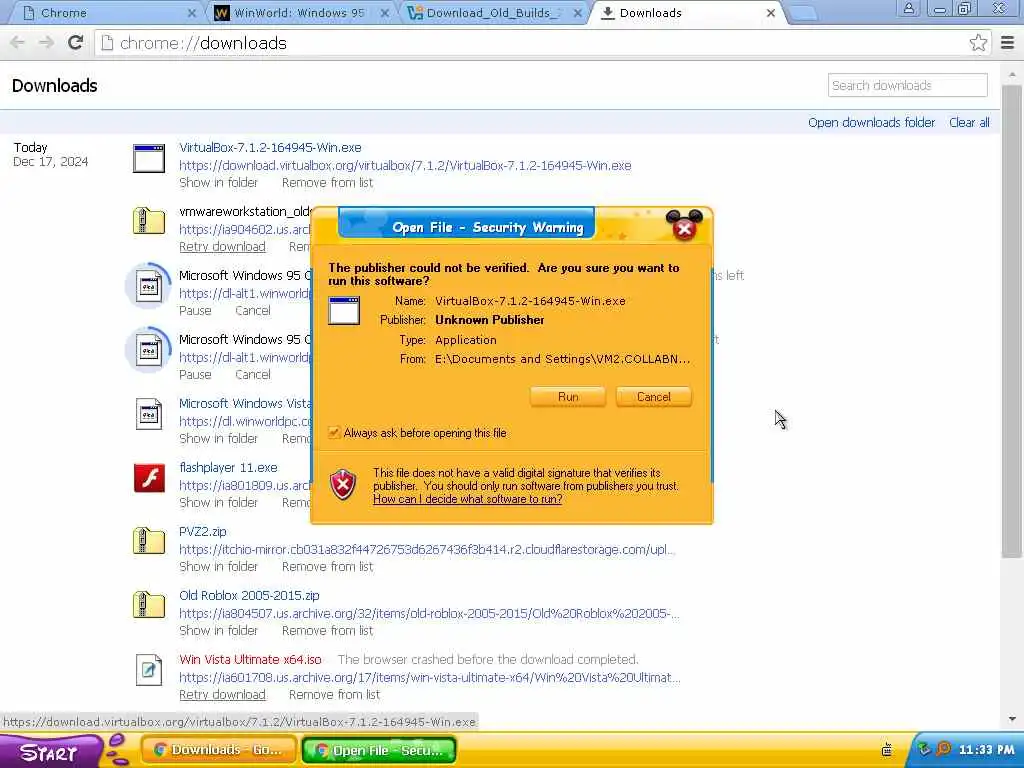Screen dimensions: 1024x768
Task: Click the taskbar clock showing 11:33 PM
Action: [x=987, y=750]
